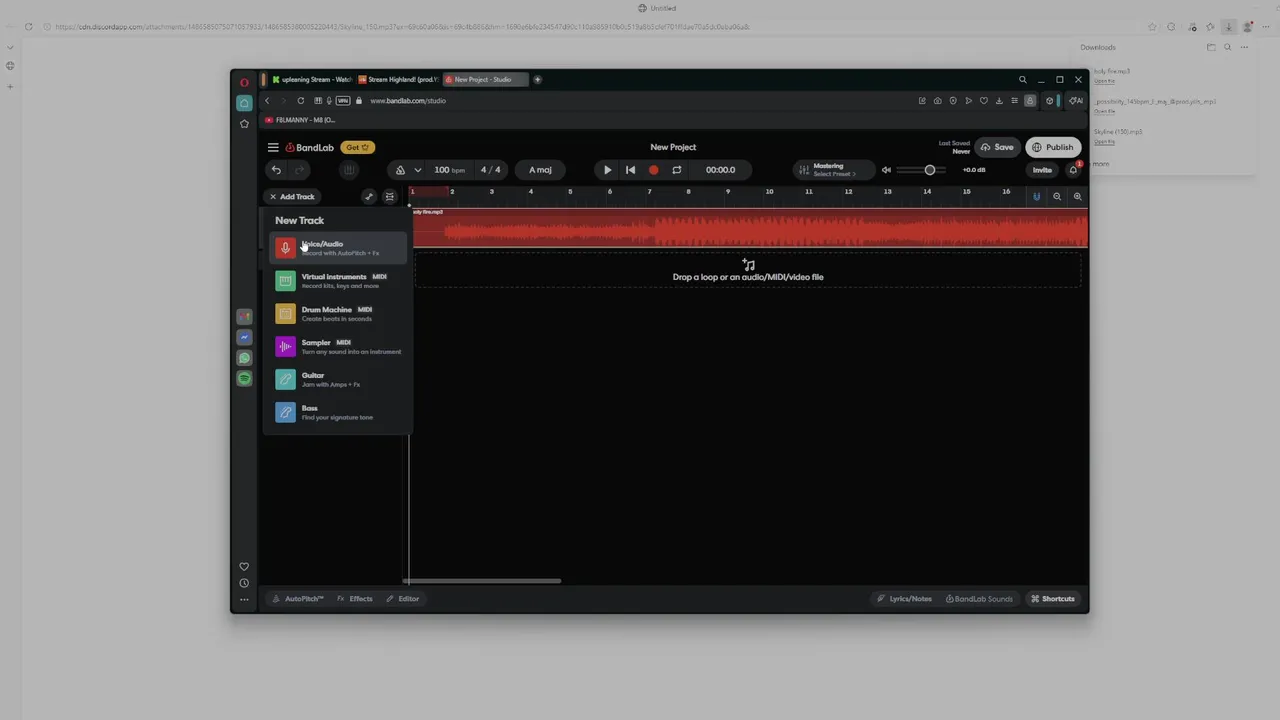Open the notifications bell

(x=1073, y=170)
